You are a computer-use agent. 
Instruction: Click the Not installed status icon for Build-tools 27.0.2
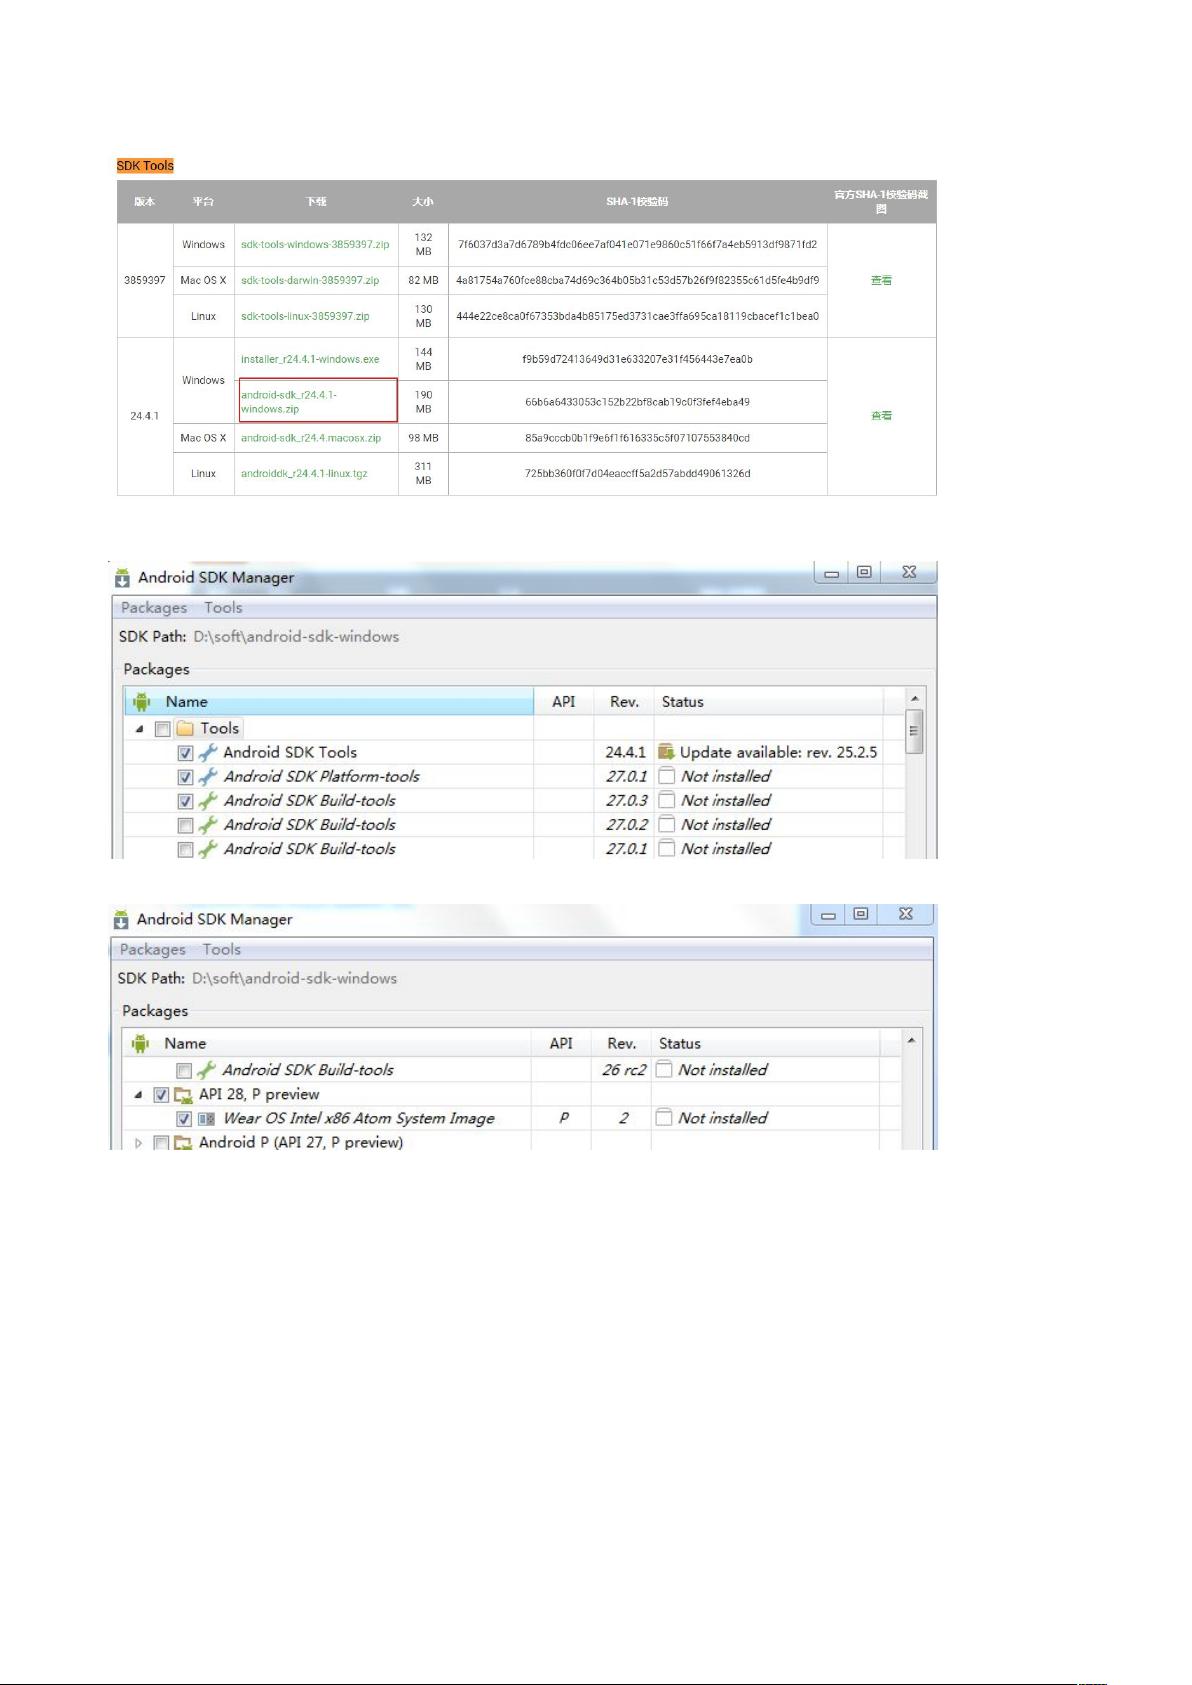click(x=666, y=825)
